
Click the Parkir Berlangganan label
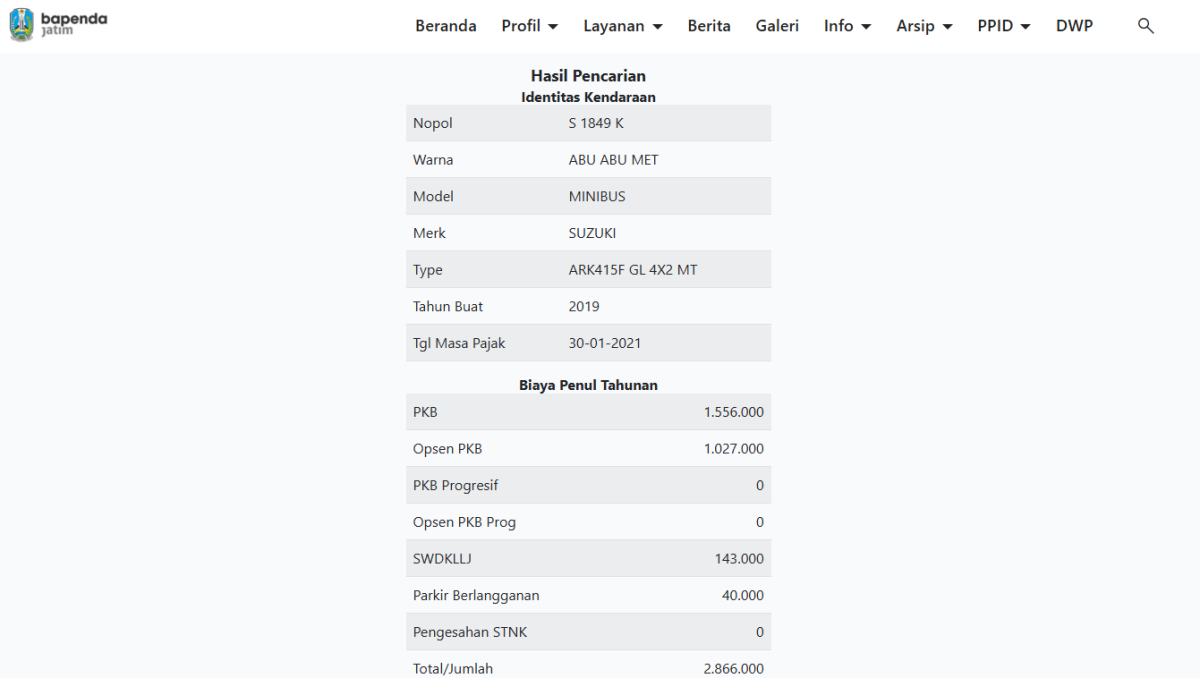(x=476, y=595)
